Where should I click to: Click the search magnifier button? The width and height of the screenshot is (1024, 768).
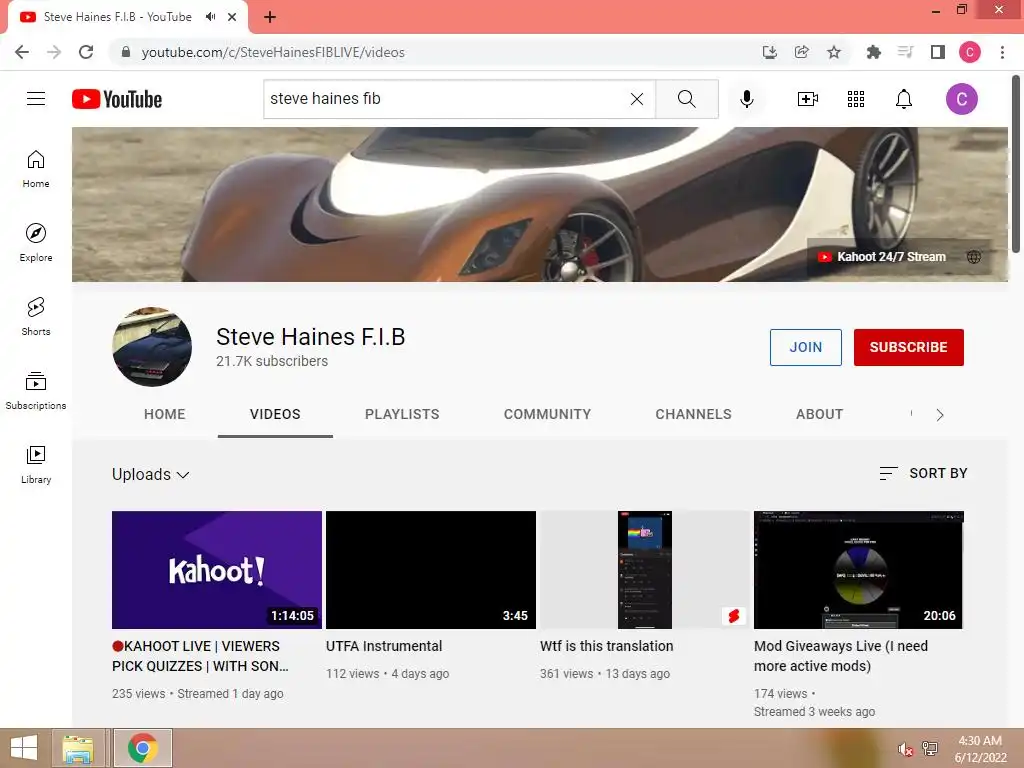(686, 99)
